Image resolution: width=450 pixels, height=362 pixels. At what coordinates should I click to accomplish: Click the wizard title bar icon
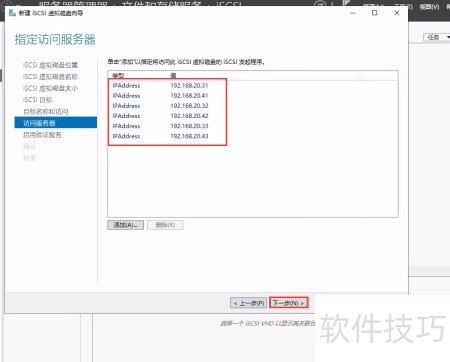point(12,13)
